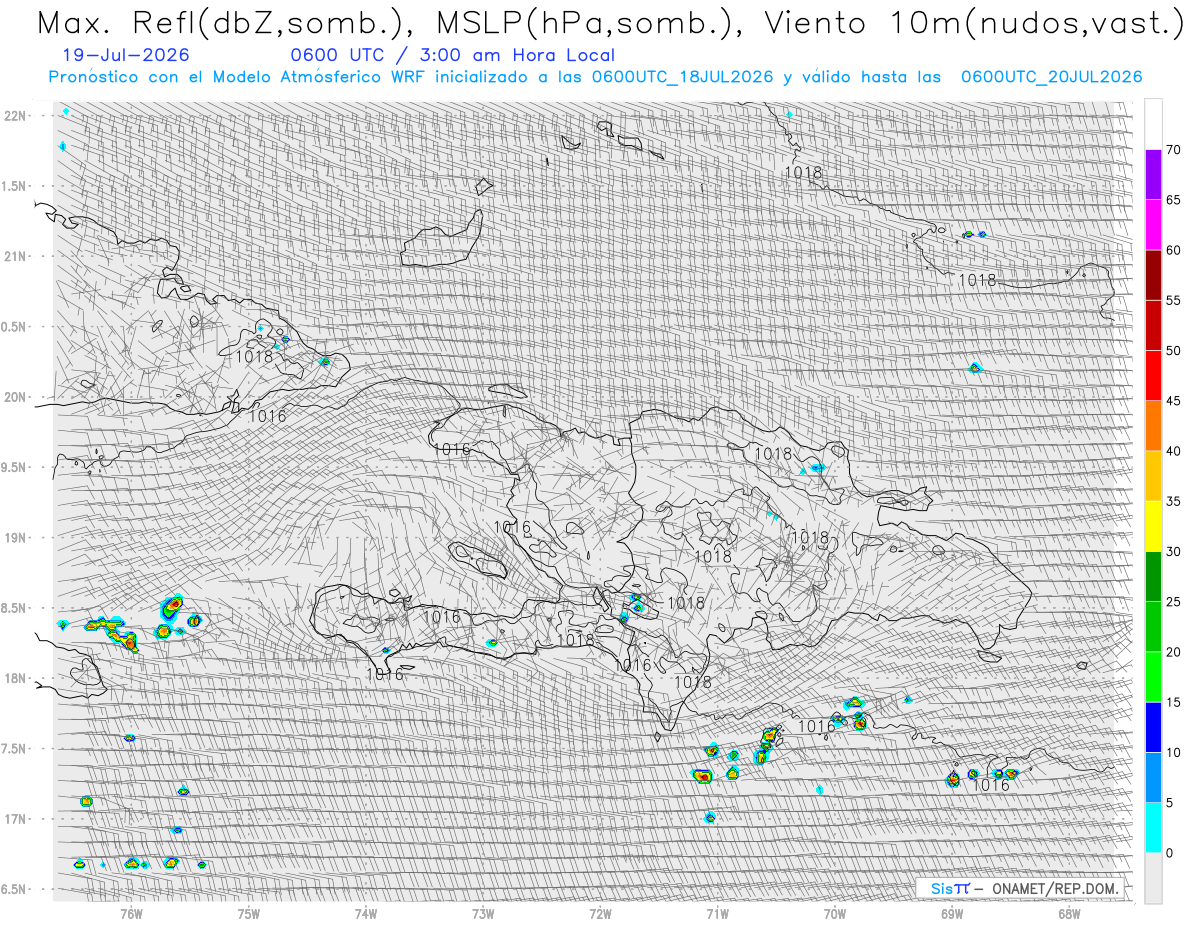The width and height of the screenshot is (1200, 927).
Task: Click the colorbar label 60
Action: click(x=1174, y=250)
